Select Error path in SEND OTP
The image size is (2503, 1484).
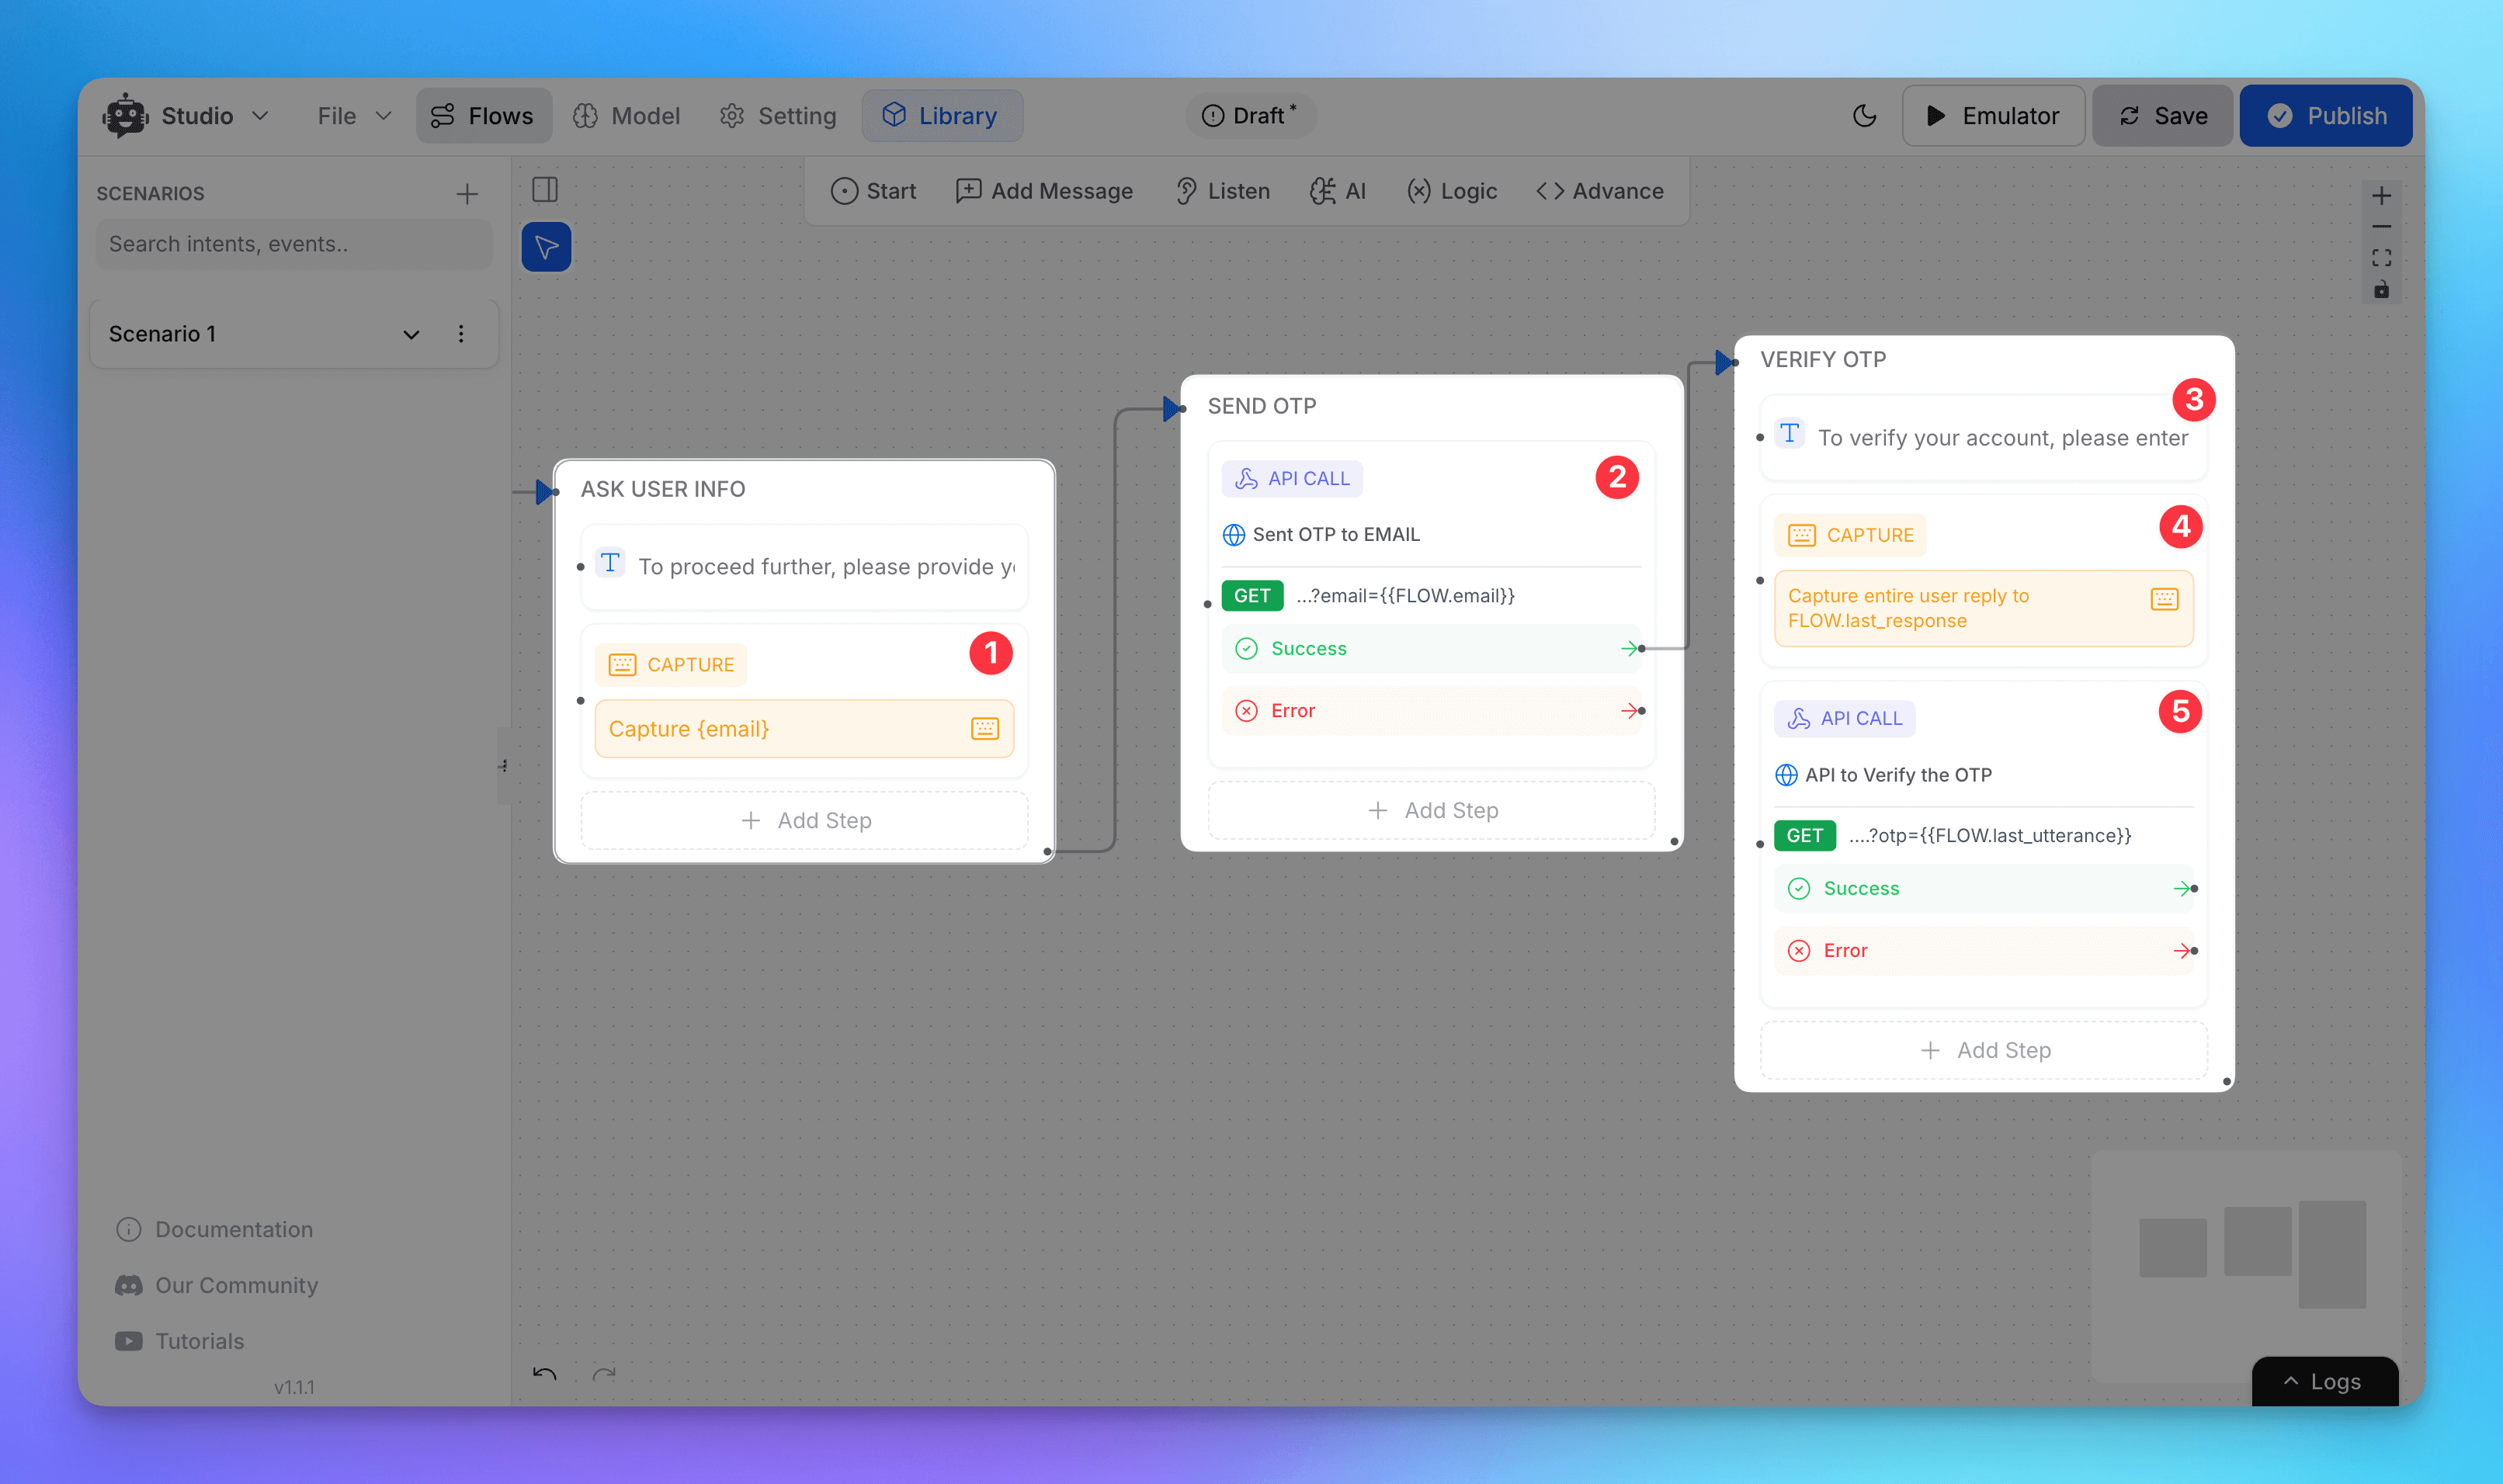pos(1432,711)
